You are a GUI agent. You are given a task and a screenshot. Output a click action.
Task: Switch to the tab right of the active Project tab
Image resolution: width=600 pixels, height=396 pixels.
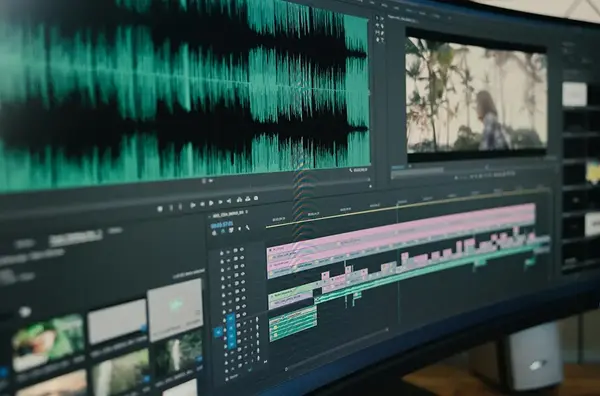(x=115, y=231)
